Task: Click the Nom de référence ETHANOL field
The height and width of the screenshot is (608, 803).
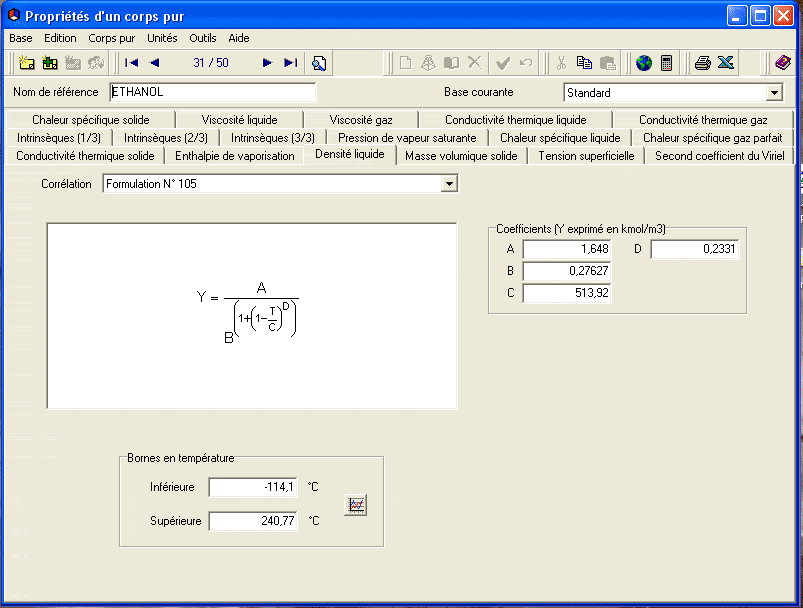Action: click(213, 92)
